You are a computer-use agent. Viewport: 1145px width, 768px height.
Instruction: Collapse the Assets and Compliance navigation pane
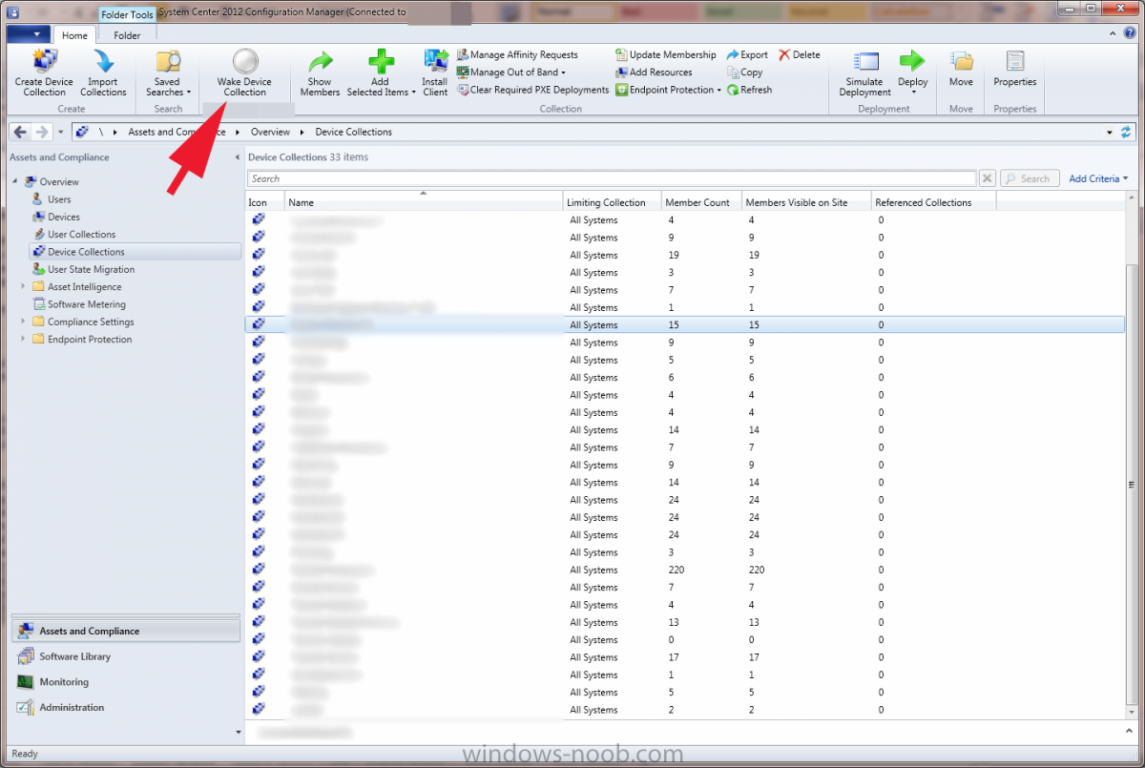pyautogui.click(x=237, y=158)
